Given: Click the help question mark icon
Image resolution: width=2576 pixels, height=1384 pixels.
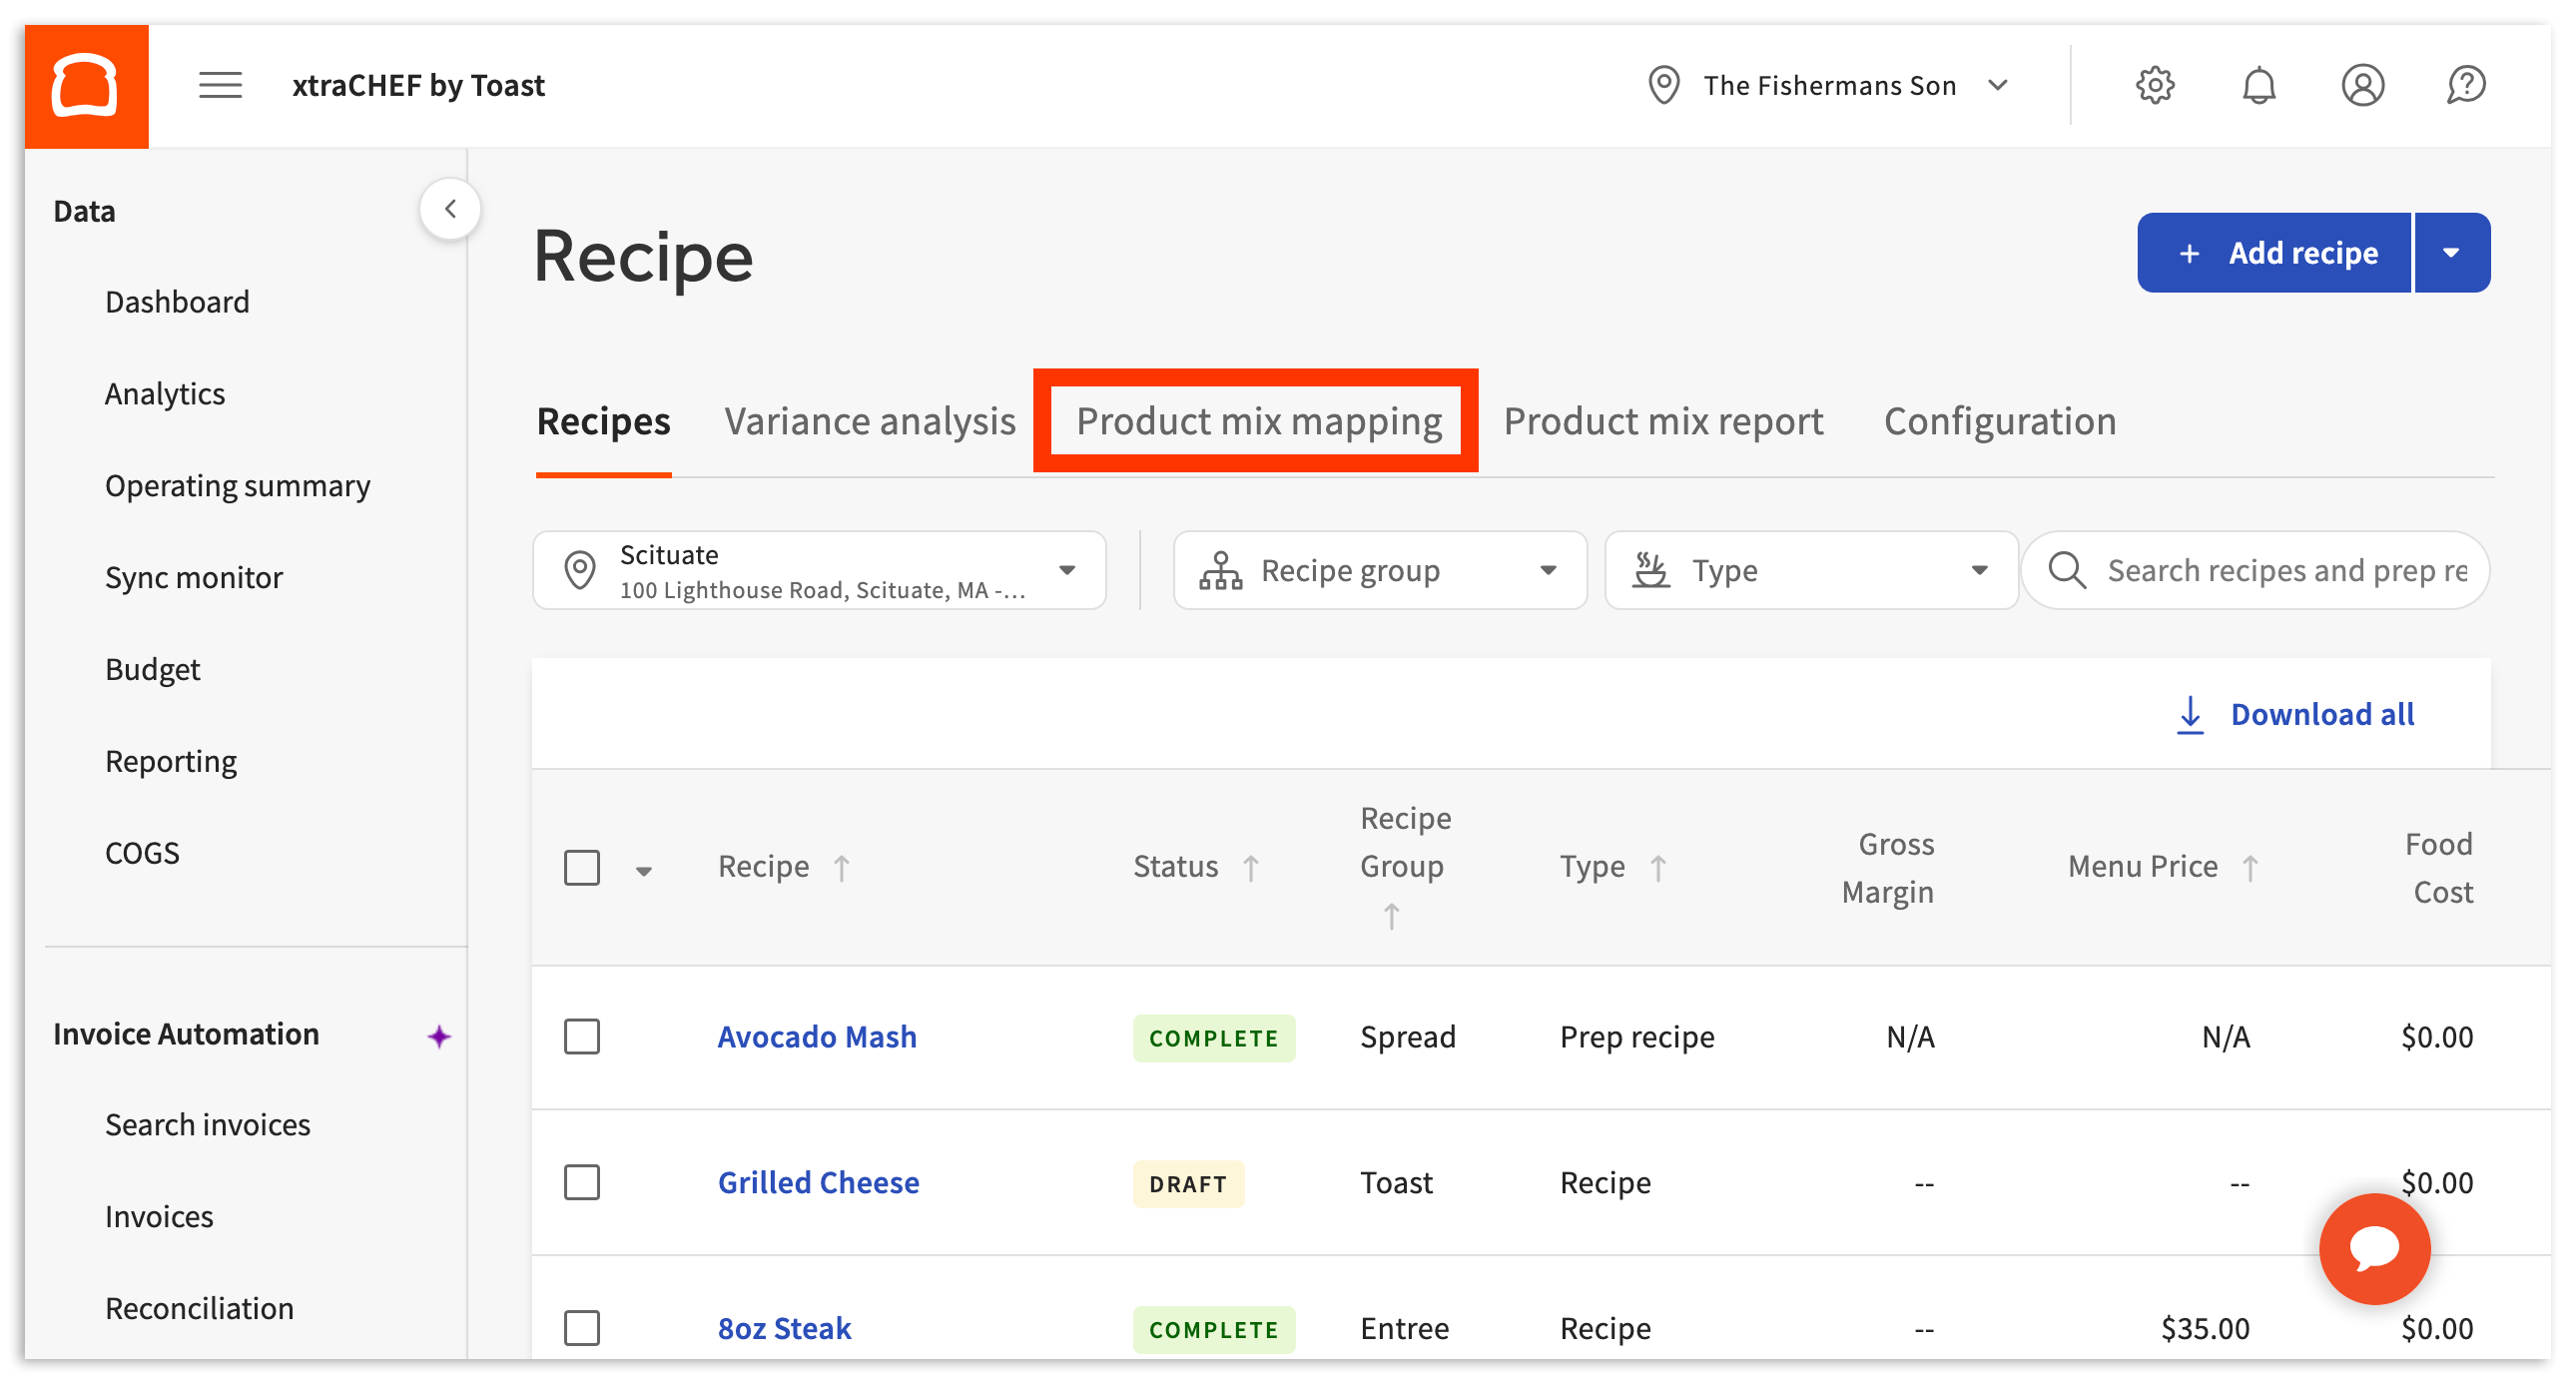Looking at the screenshot, I should pos(2466,86).
